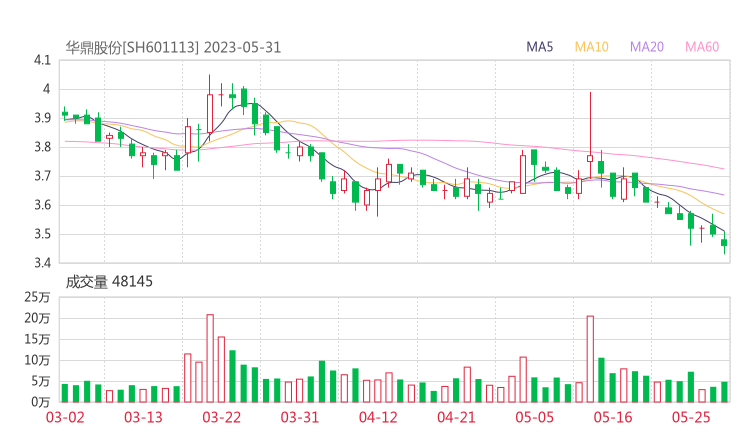Select the last green candlestick on the chart
The height and width of the screenshot is (440, 740).
tap(724, 243)
